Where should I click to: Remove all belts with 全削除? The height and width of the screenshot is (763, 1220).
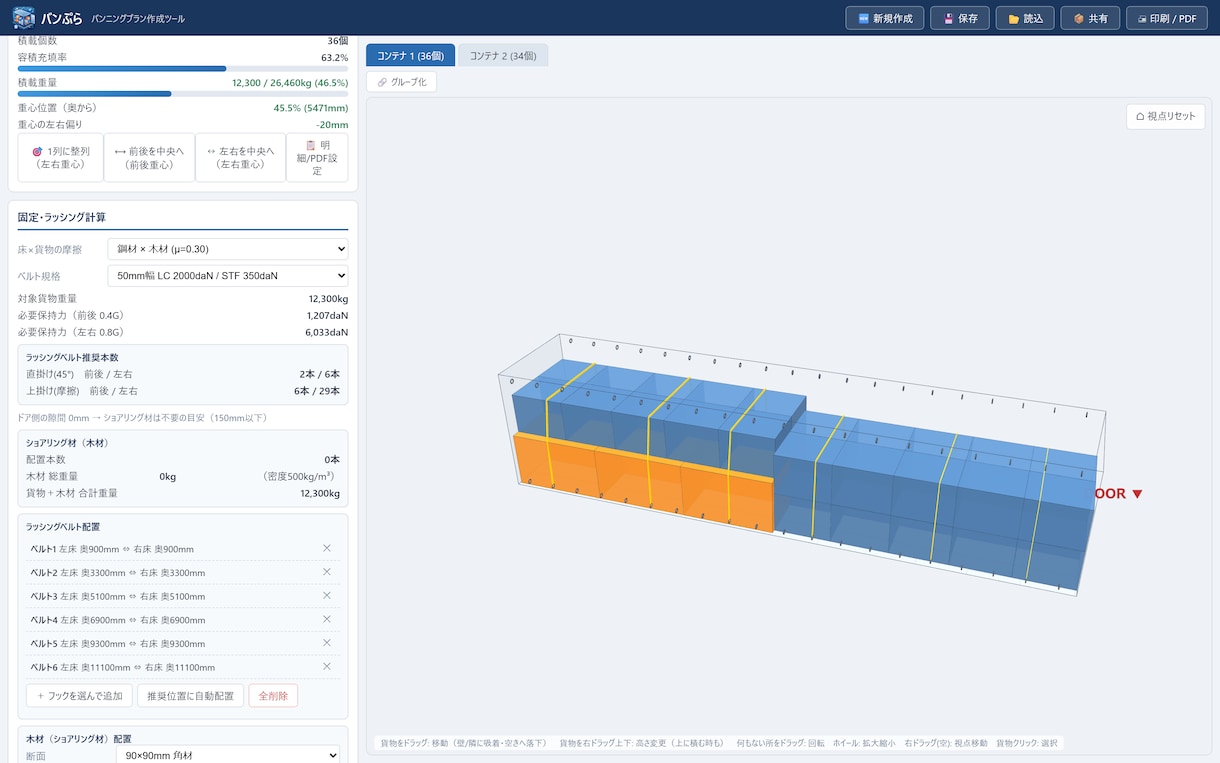(x=273, y=695)
